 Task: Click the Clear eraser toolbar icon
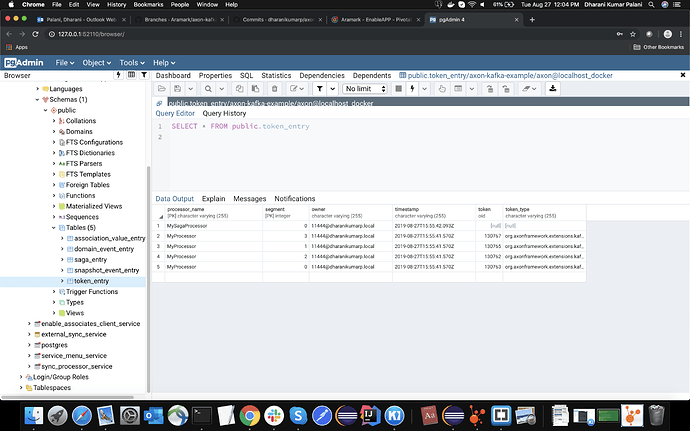(529, 89)
